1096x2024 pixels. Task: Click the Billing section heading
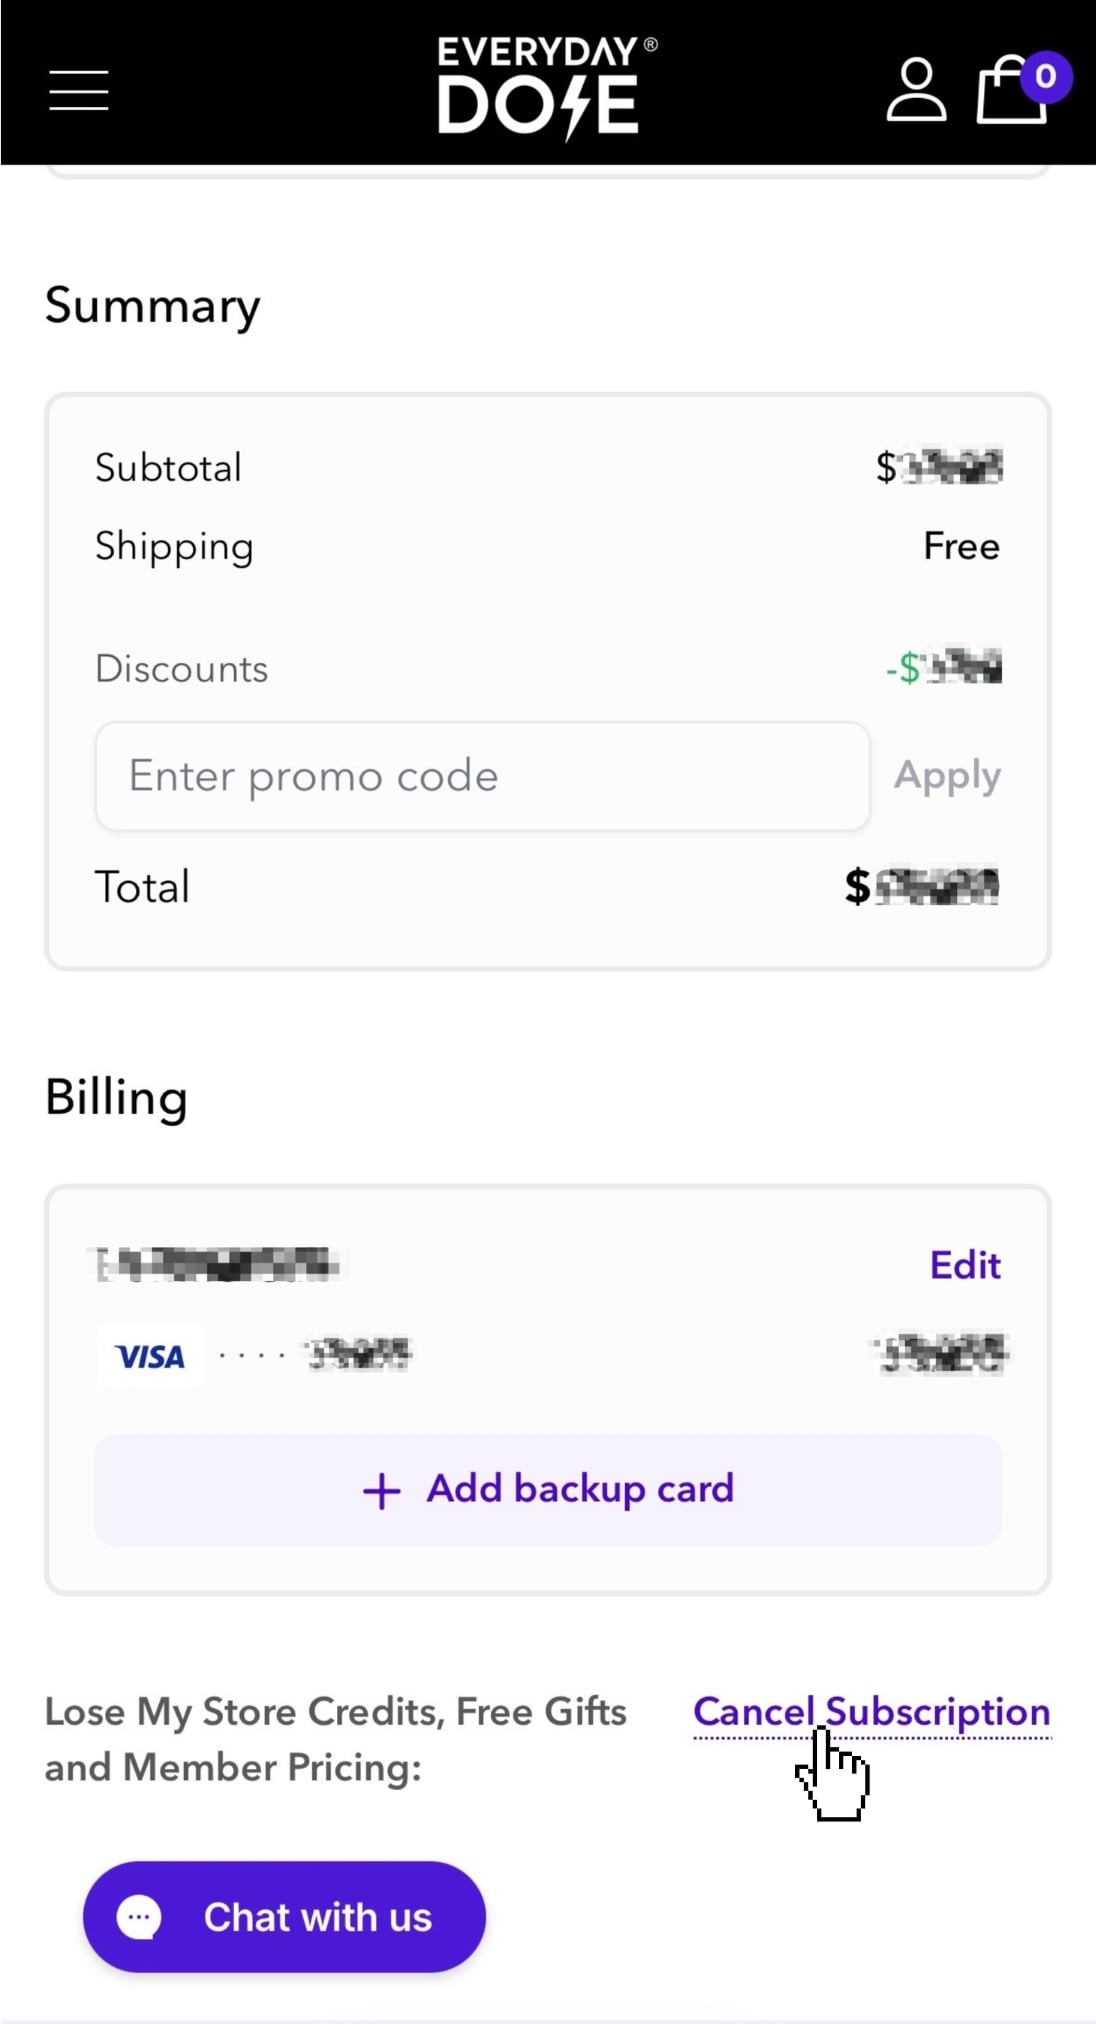(116, 1098)
